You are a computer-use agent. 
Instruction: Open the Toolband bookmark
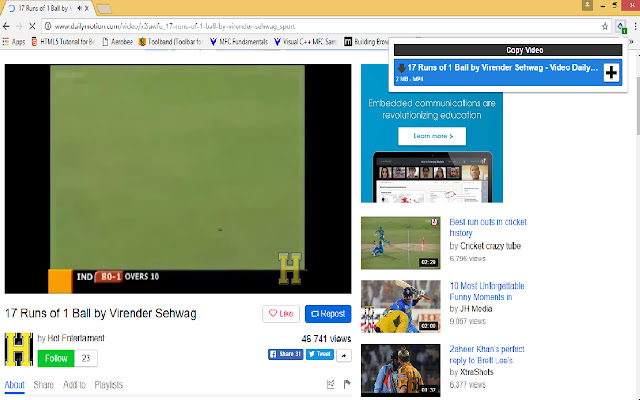pyautogui.click(x=171, y=42)
